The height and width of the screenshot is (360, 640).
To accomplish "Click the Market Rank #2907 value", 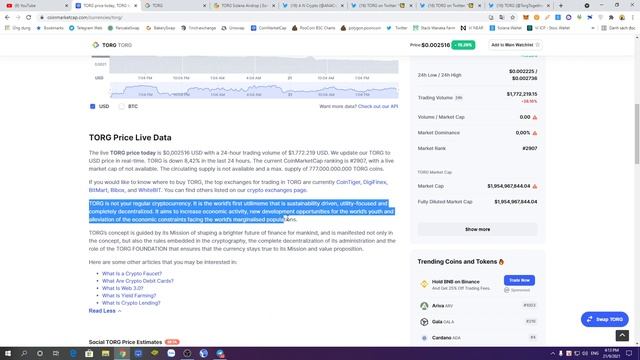I will pos(529,149).
